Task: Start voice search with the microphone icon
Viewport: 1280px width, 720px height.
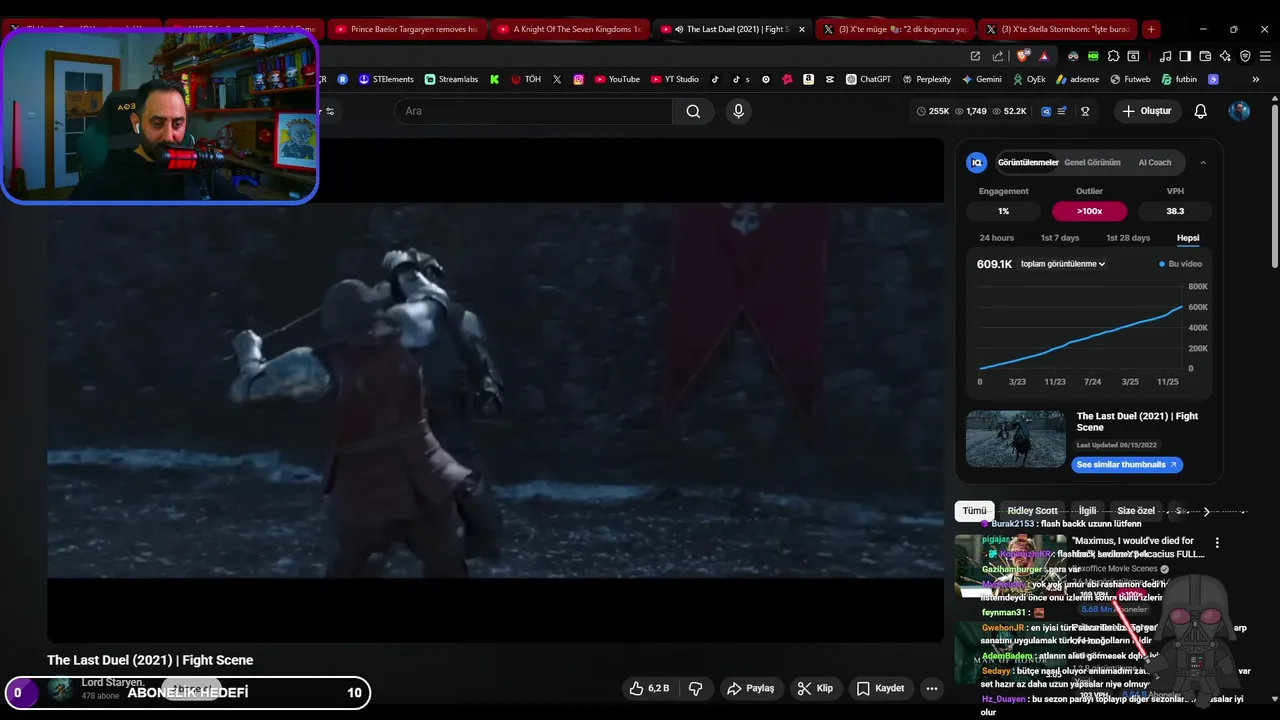Action: [x=739, y=111]
